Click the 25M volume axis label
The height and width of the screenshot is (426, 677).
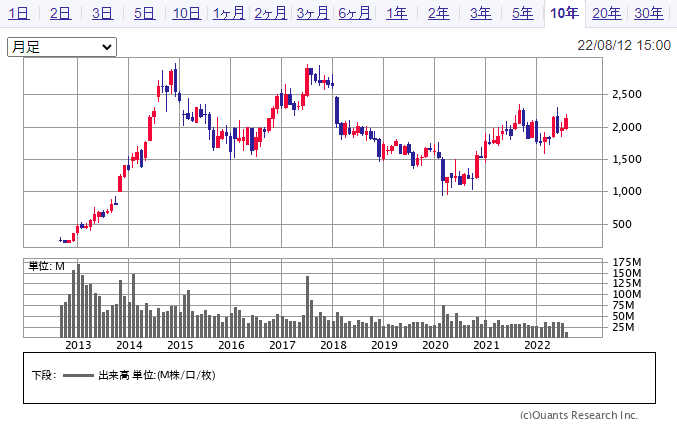pos(623,327)
